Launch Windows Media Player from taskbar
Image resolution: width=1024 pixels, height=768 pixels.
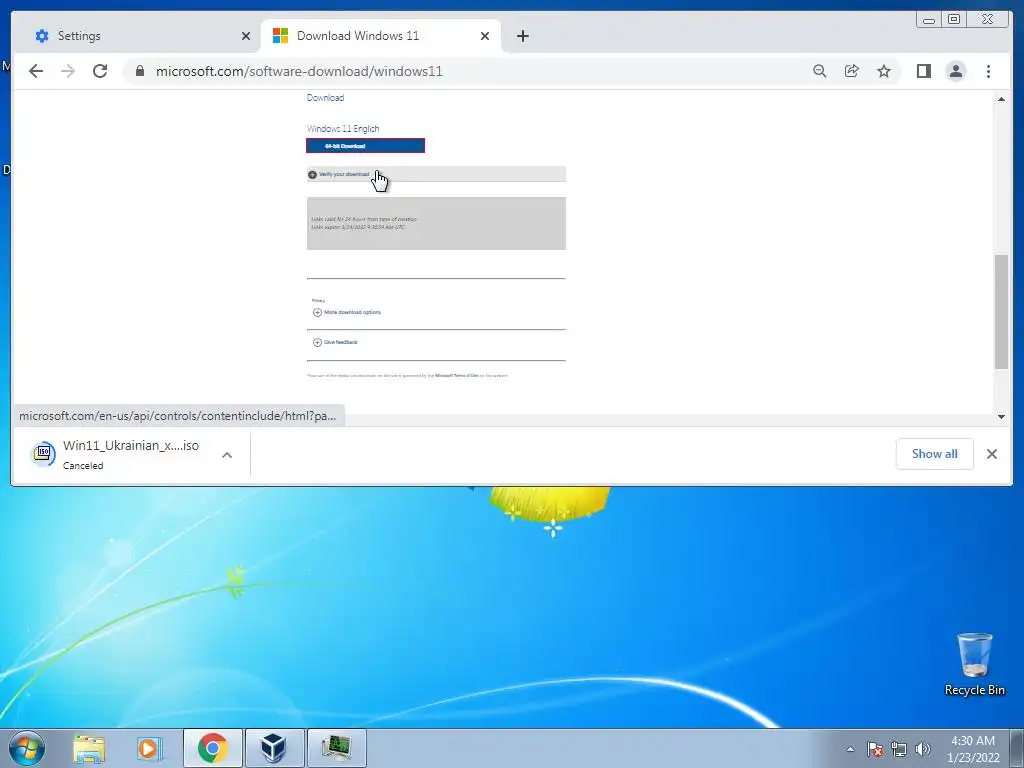tap(150, 748)
